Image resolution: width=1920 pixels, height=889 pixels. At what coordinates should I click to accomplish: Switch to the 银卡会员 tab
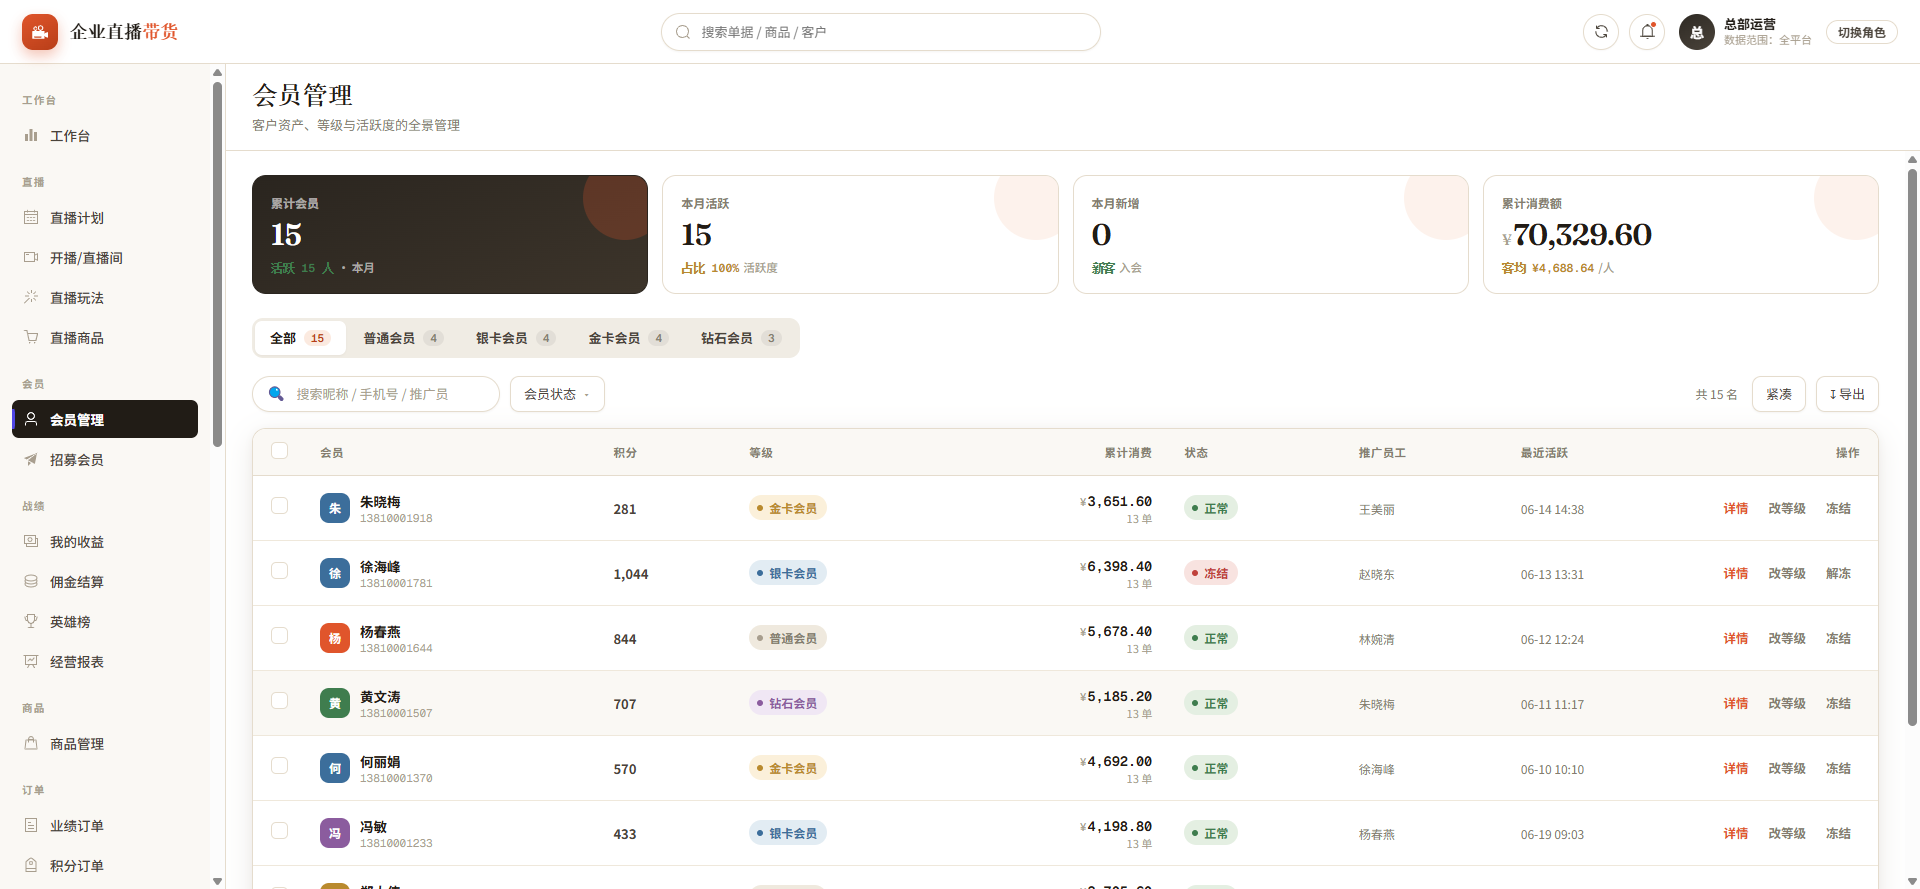(x=515, y=338)
